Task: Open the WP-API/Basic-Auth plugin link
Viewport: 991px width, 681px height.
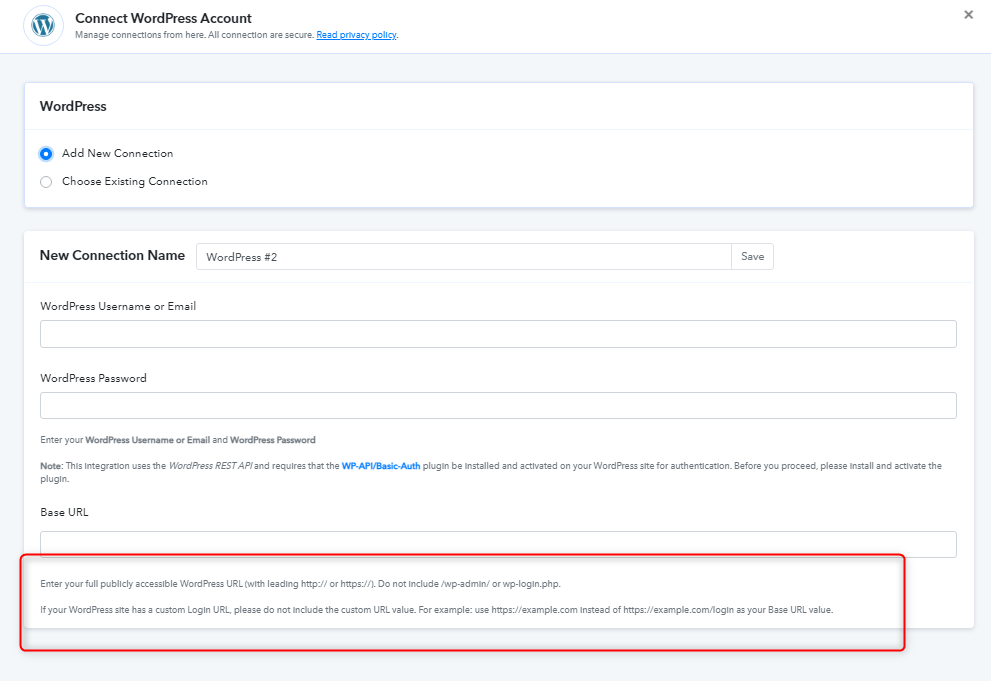Action: tap(380, 466)
